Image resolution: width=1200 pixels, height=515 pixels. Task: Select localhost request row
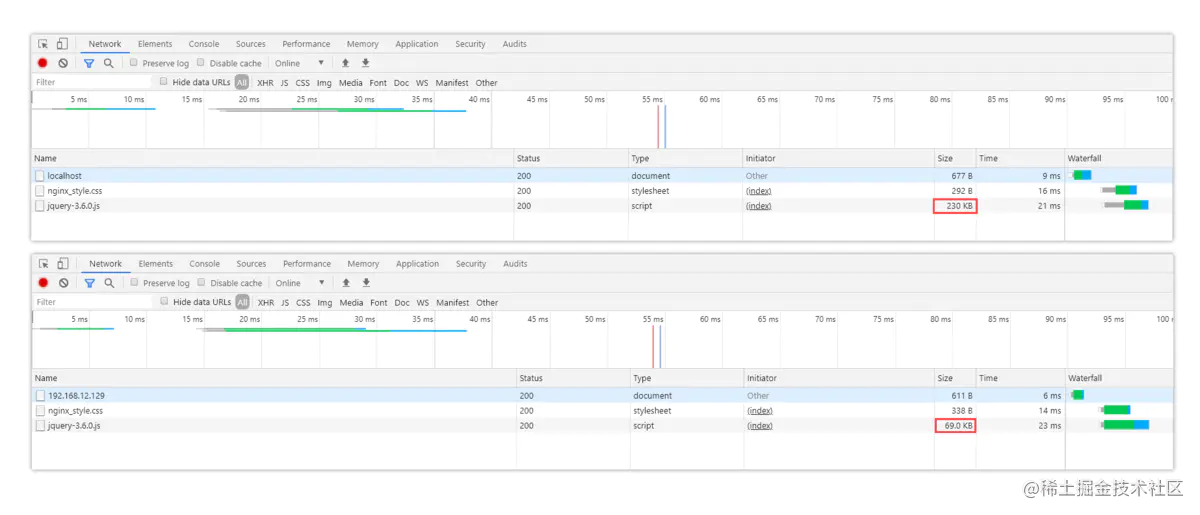click(601, 176)
